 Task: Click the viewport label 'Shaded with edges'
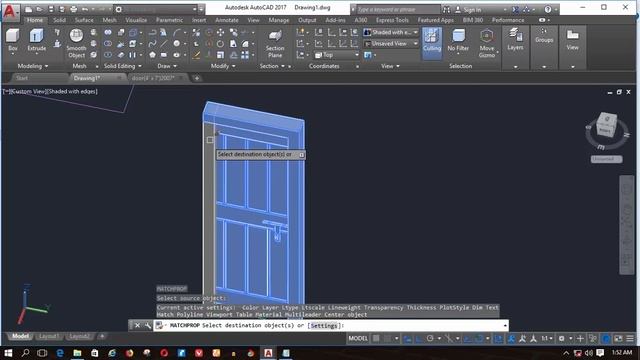point(73,91)
